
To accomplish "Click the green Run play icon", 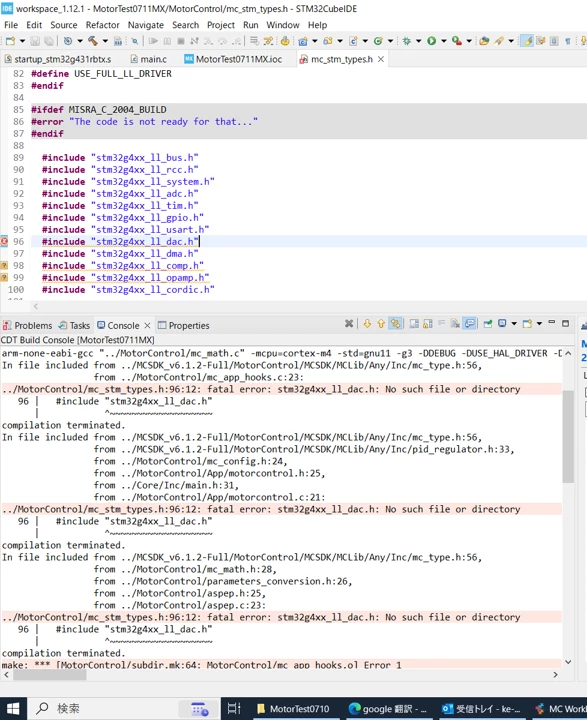I will point(431,41).
